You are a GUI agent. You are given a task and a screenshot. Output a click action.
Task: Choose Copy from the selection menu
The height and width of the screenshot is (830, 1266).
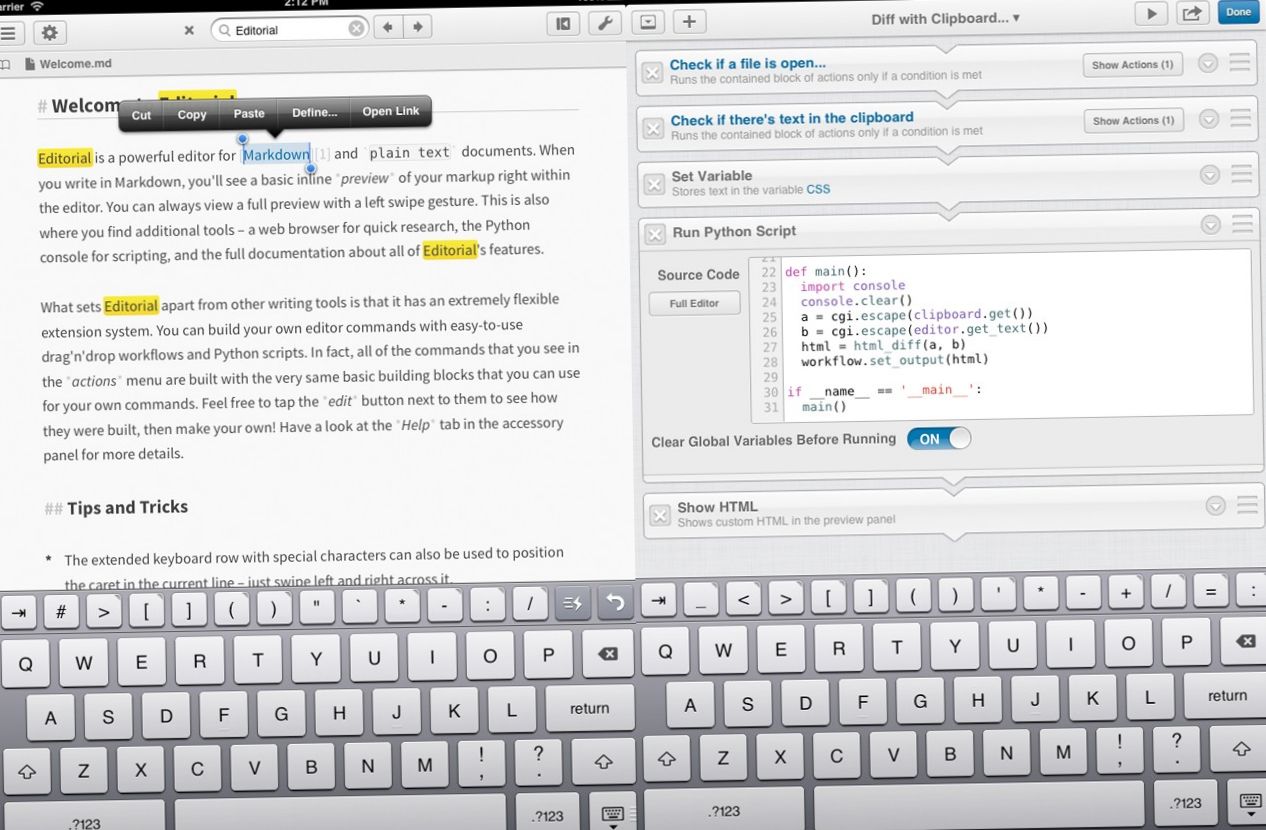pos(192,114)
